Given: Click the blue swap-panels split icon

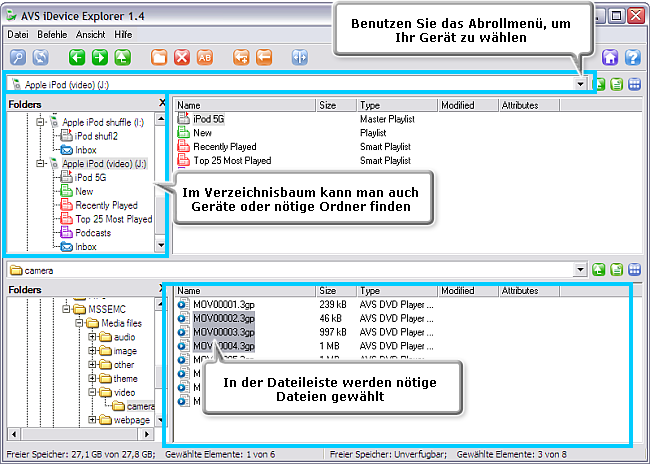Looking at the screenshot, I should tap(300, 57).
